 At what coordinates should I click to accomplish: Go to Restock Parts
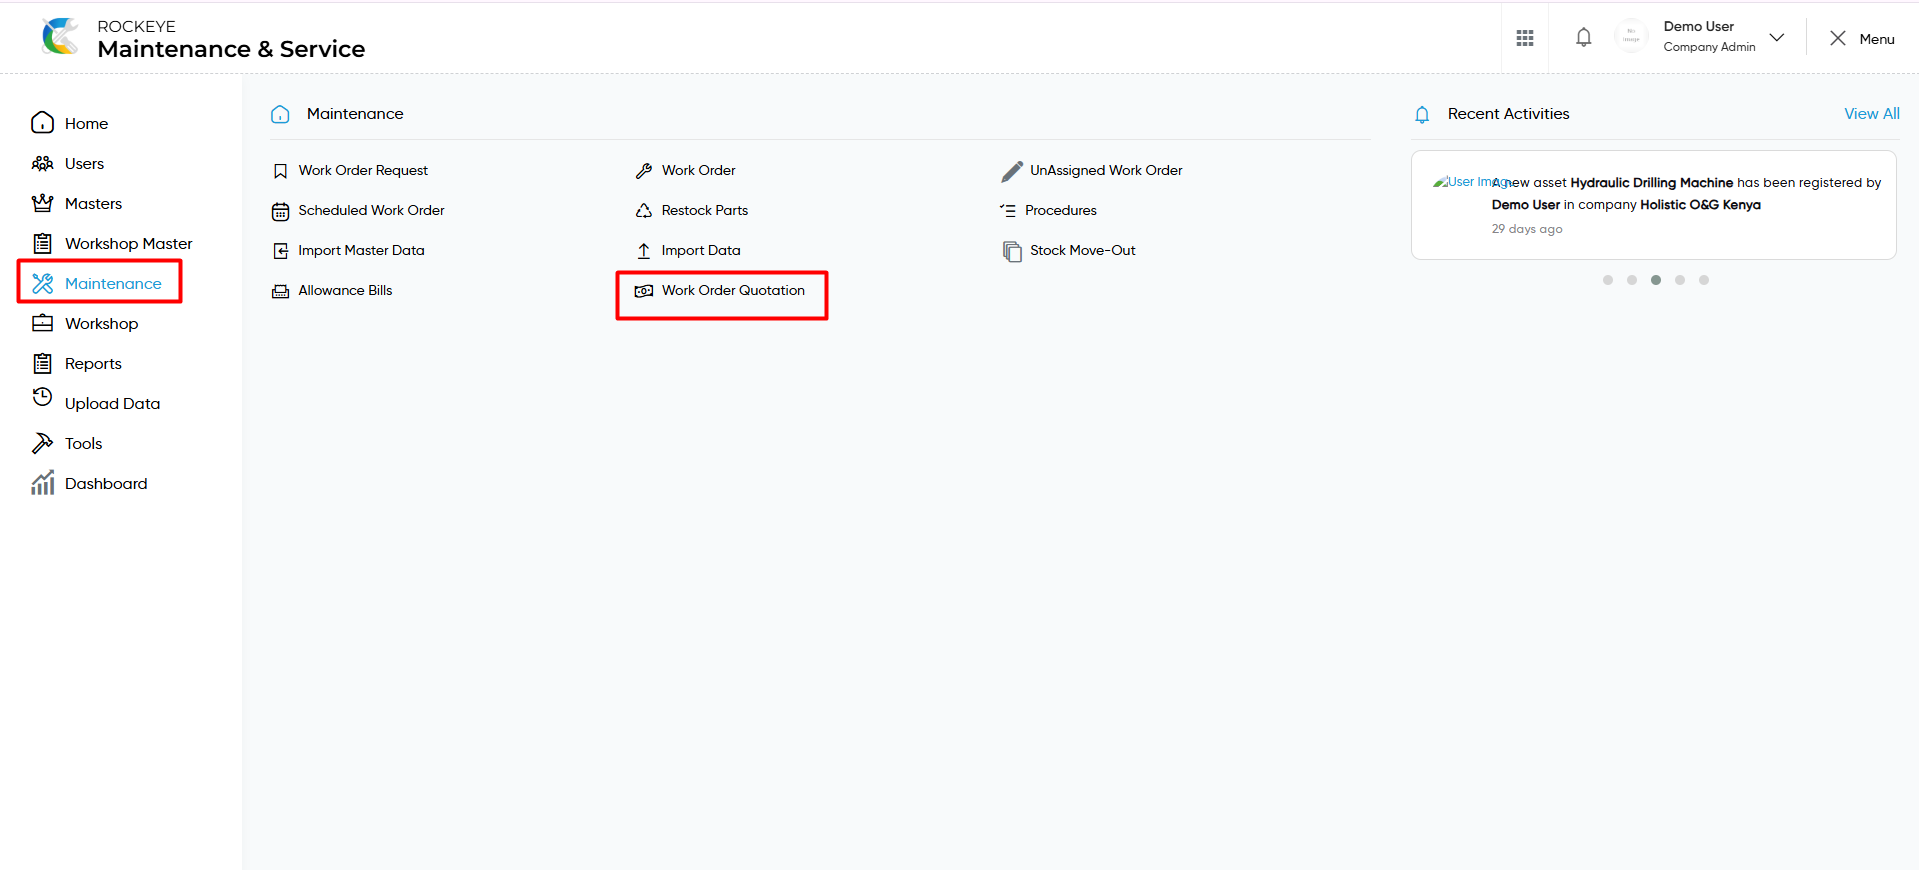(705, 211)
